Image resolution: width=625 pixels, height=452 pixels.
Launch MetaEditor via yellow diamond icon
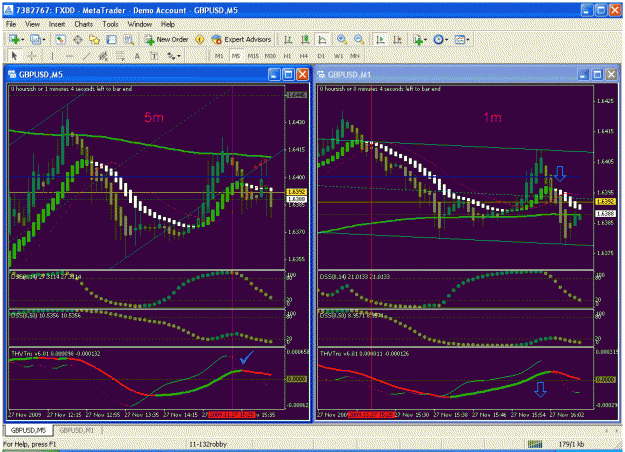(x=199, y=39)
